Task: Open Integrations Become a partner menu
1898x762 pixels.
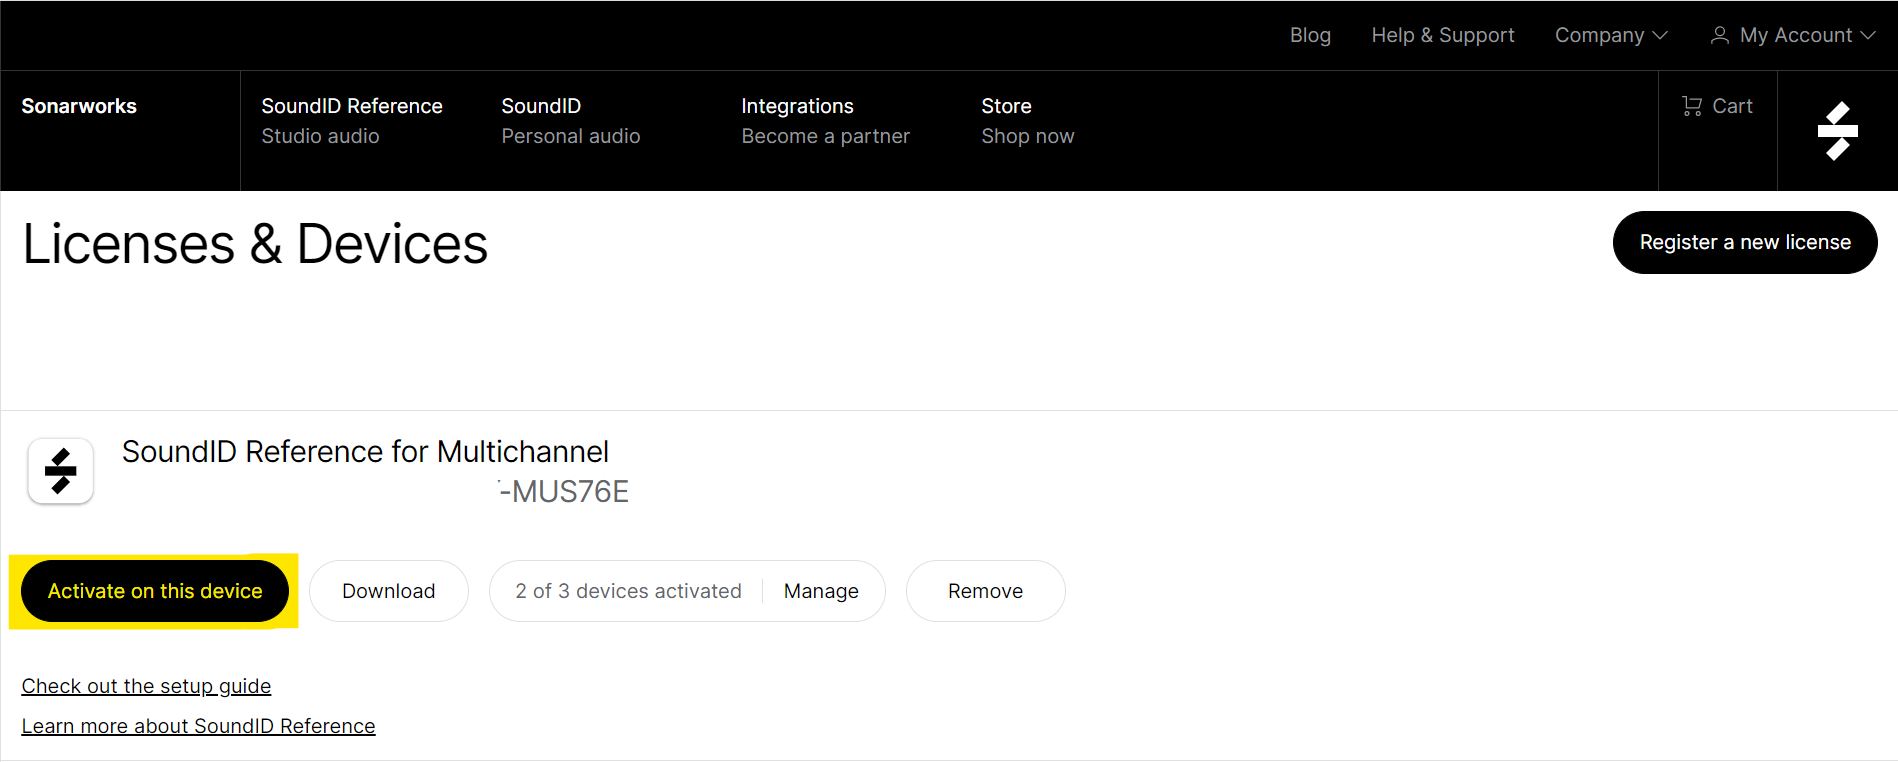Action: [x=825, y=121]
